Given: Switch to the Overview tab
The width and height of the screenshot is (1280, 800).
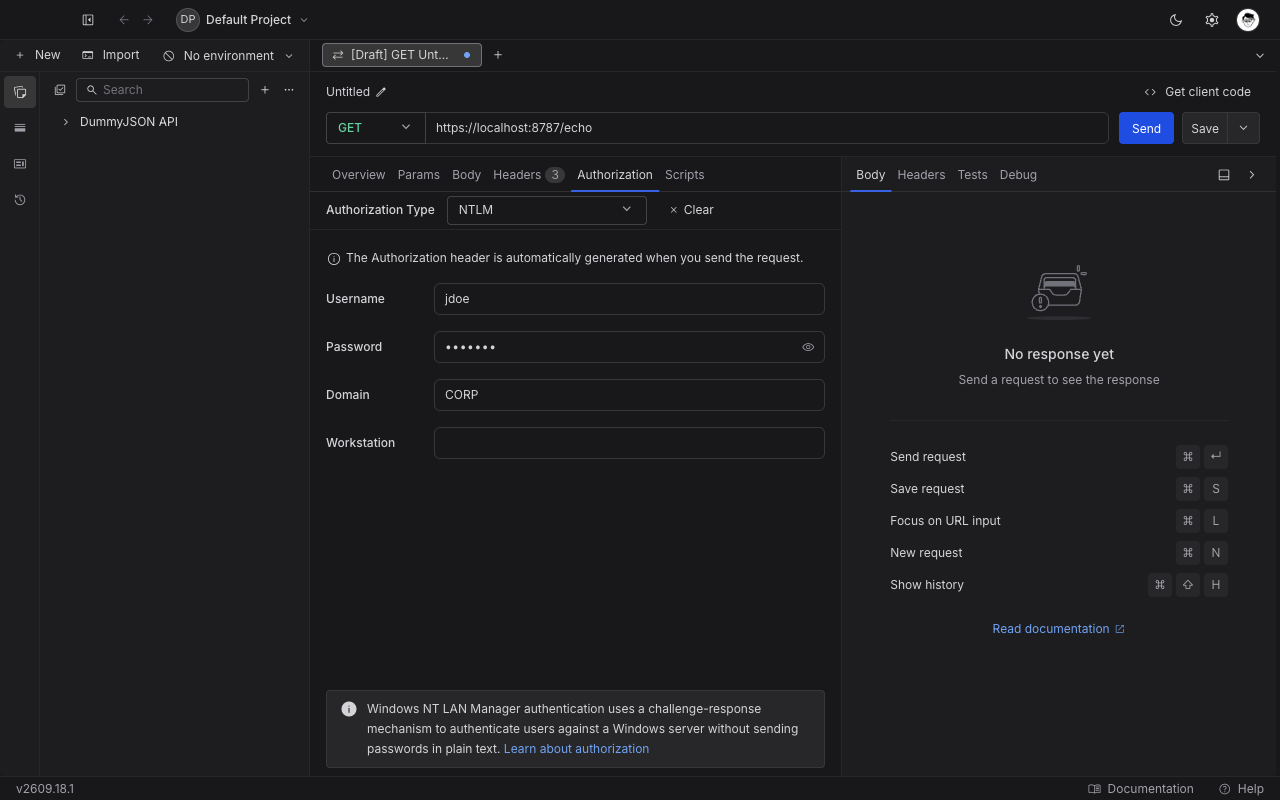Looking at the screenshot, I should click(358, 175).
